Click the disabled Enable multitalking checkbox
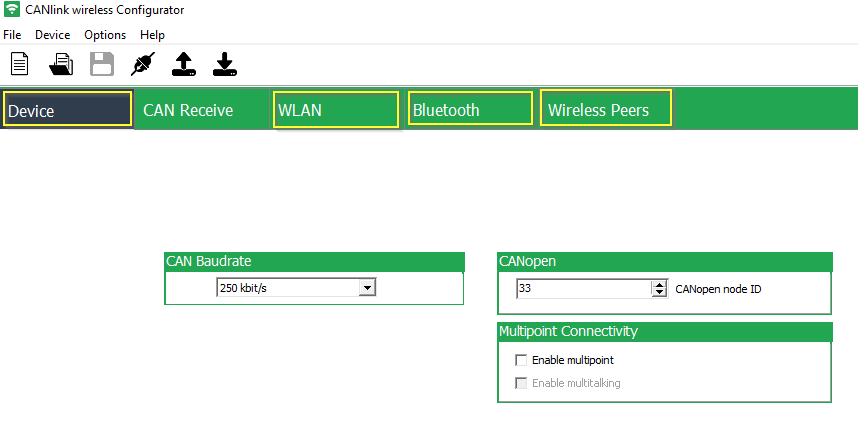 (521, 383)
